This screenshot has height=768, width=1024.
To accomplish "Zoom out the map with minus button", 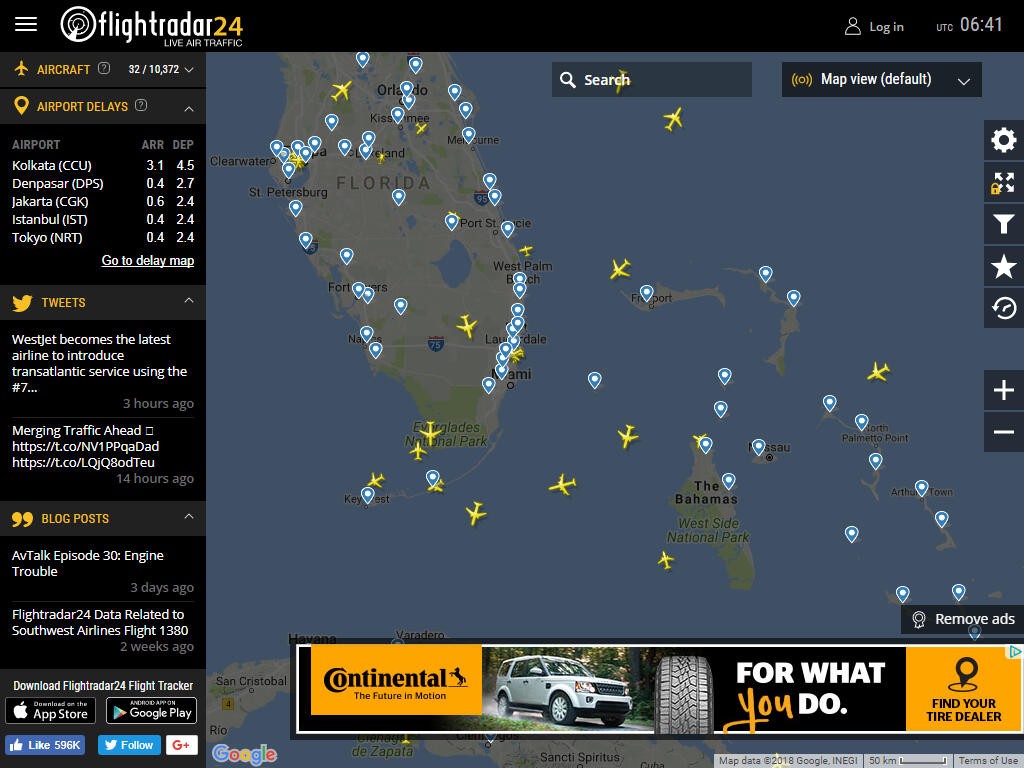I will tap(1004, 432).
